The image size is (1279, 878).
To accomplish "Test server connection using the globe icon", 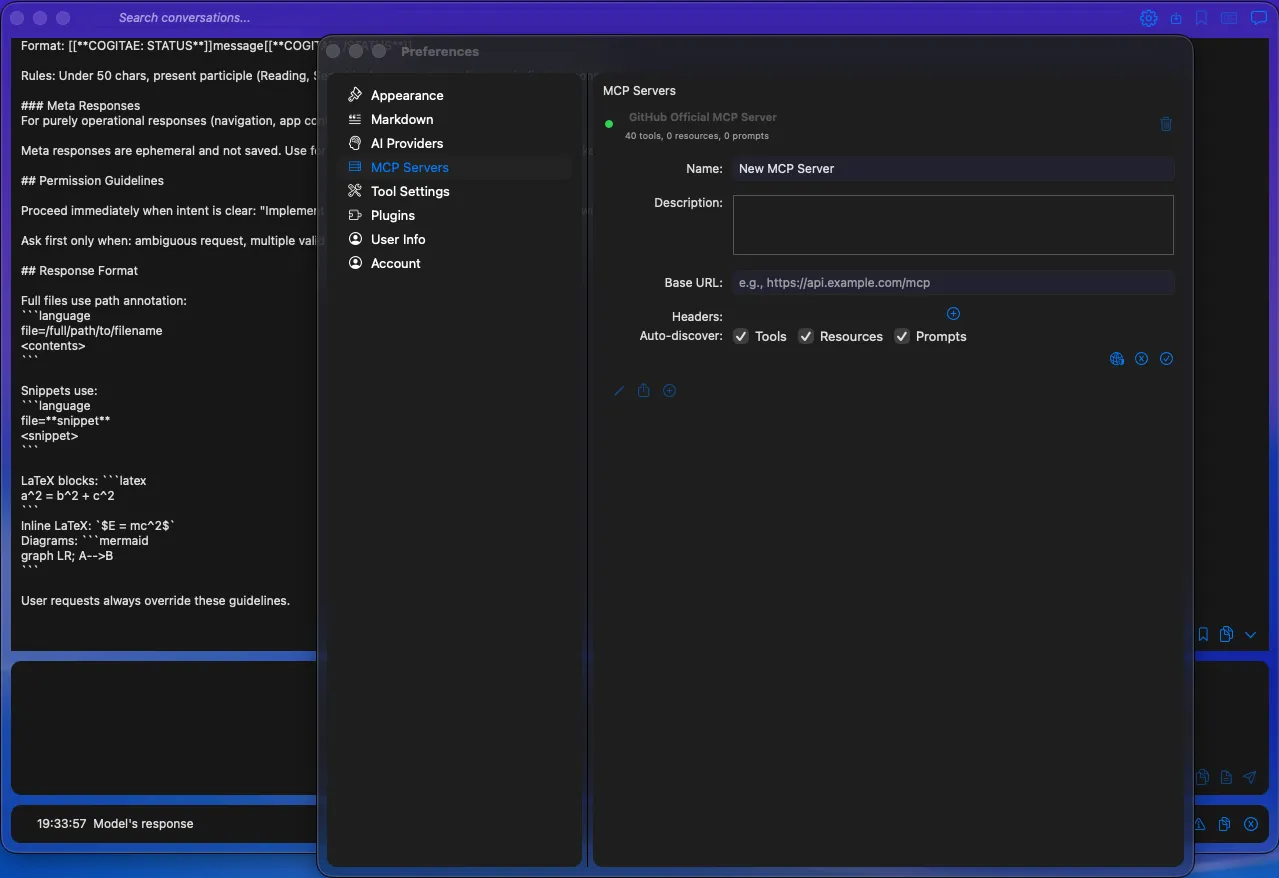I will point(1116,358).
